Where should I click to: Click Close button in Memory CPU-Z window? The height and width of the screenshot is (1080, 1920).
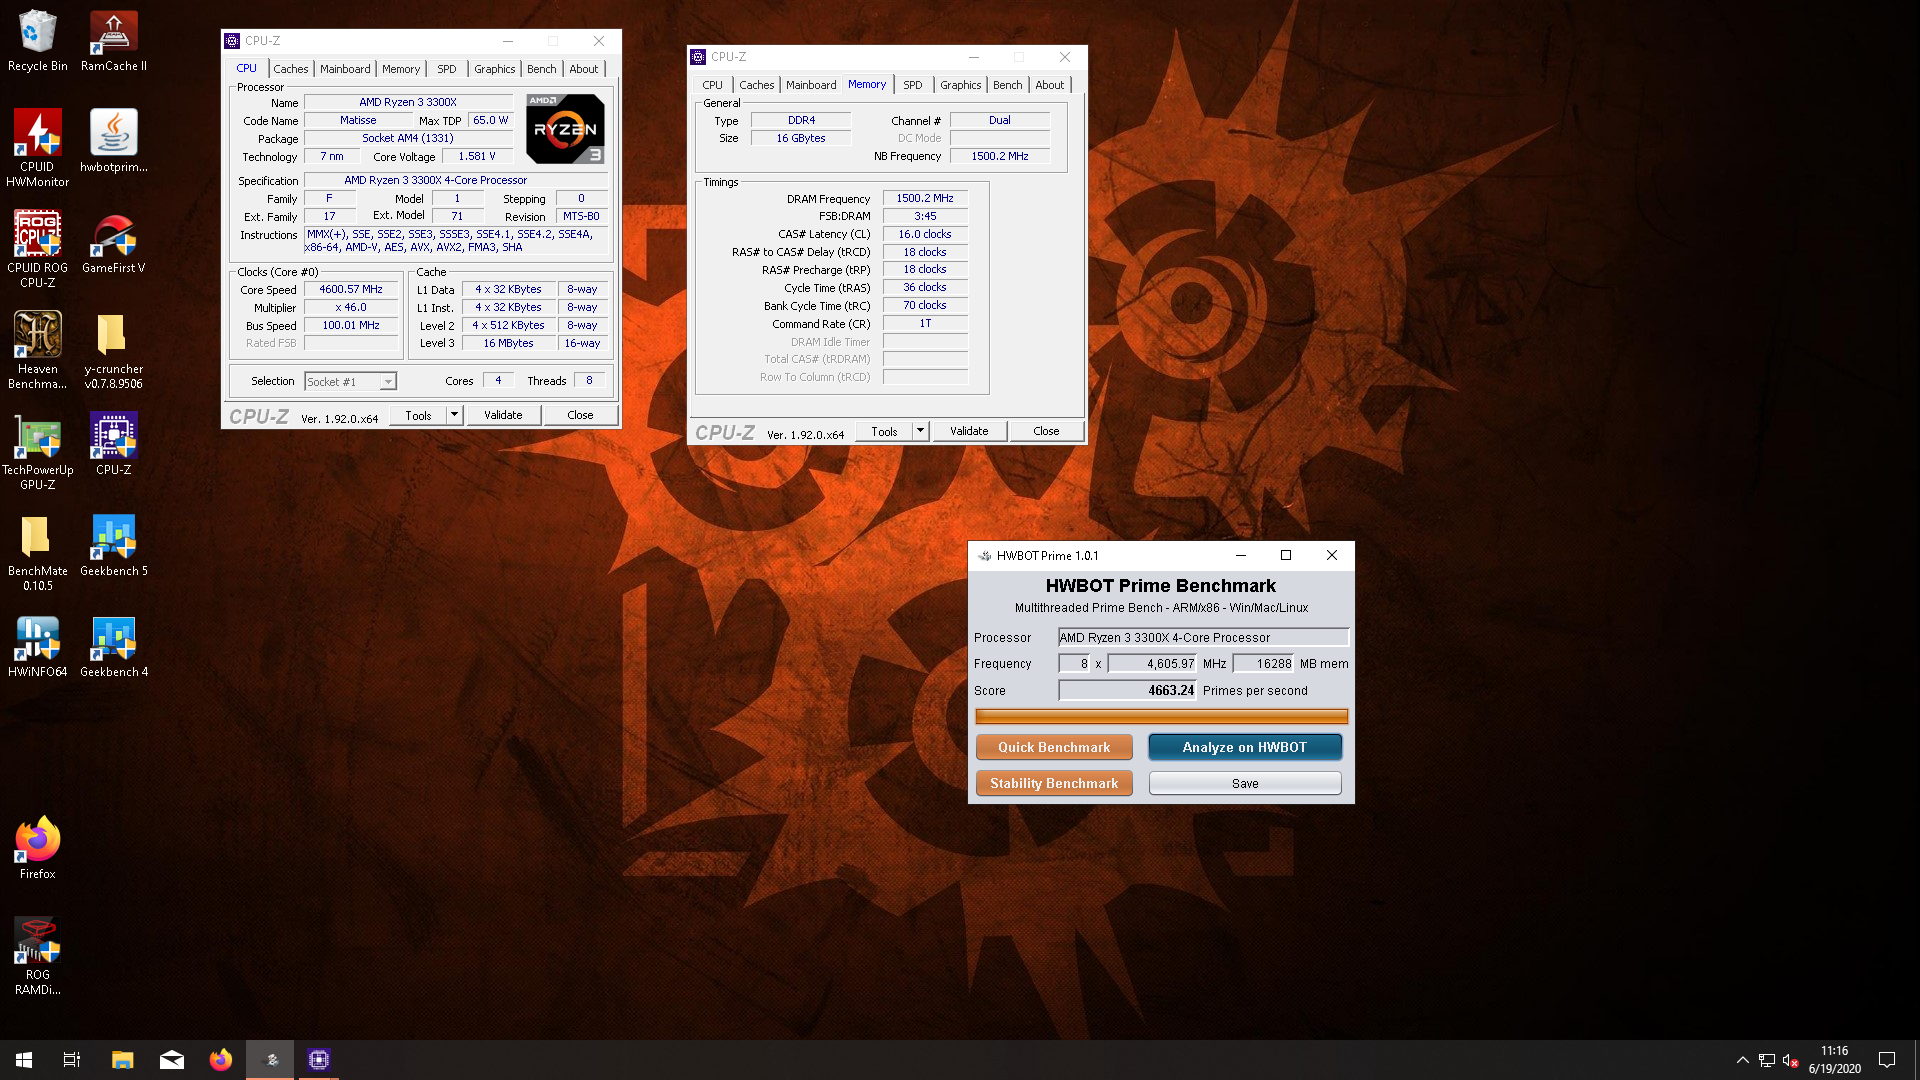(1046, 431)
